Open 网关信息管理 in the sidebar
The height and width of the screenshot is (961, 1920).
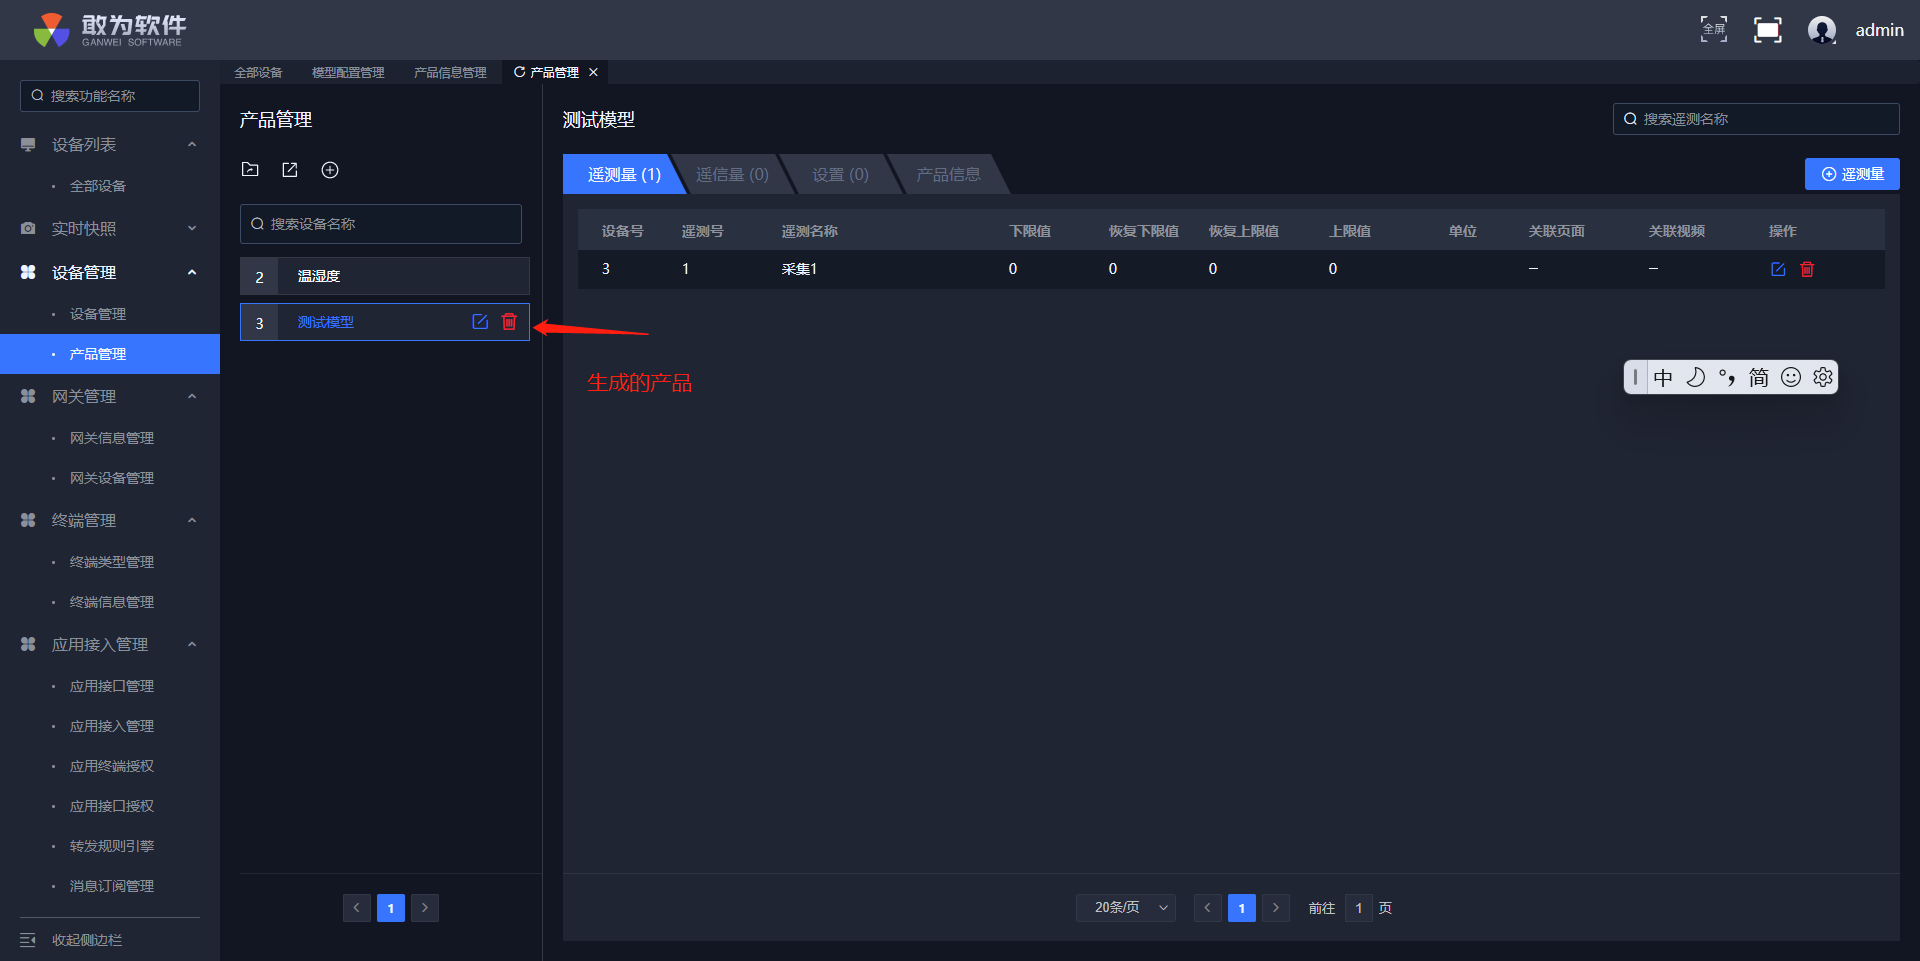click(112, 438)
